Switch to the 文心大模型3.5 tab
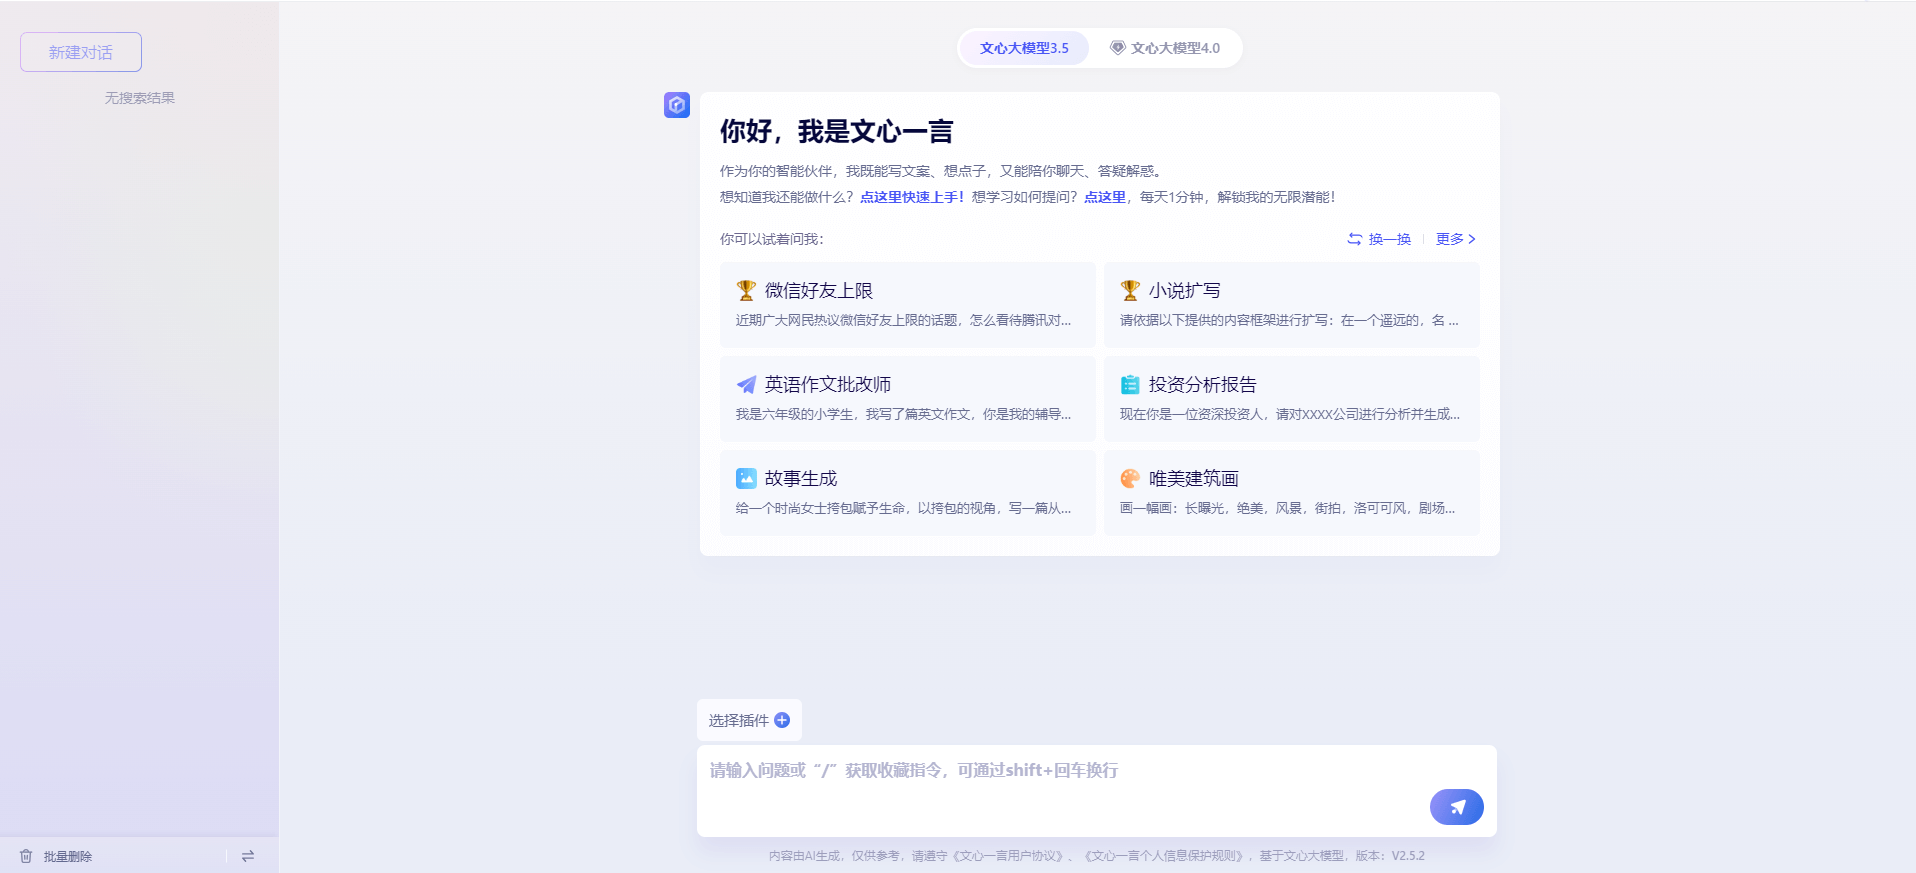 1024,48
